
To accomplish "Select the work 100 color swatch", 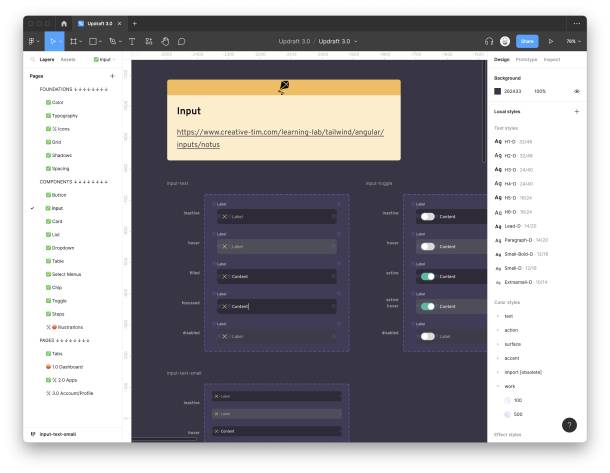I will 507,400.
